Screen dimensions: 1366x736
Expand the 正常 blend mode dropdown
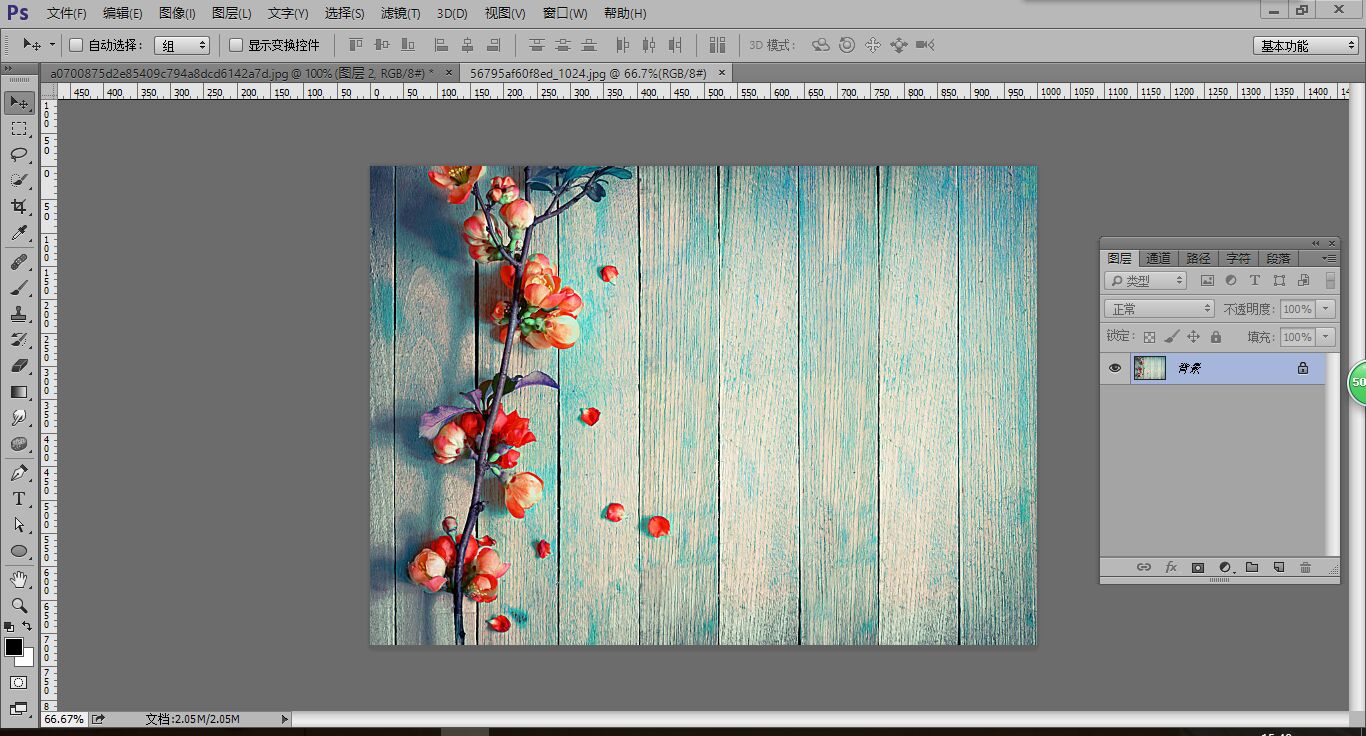coord(1159,309)
